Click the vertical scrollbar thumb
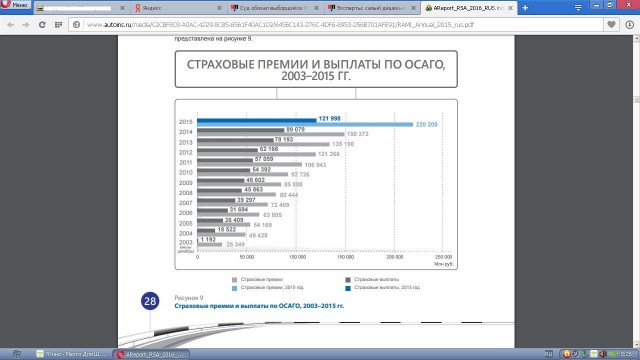 pos(636,100)
